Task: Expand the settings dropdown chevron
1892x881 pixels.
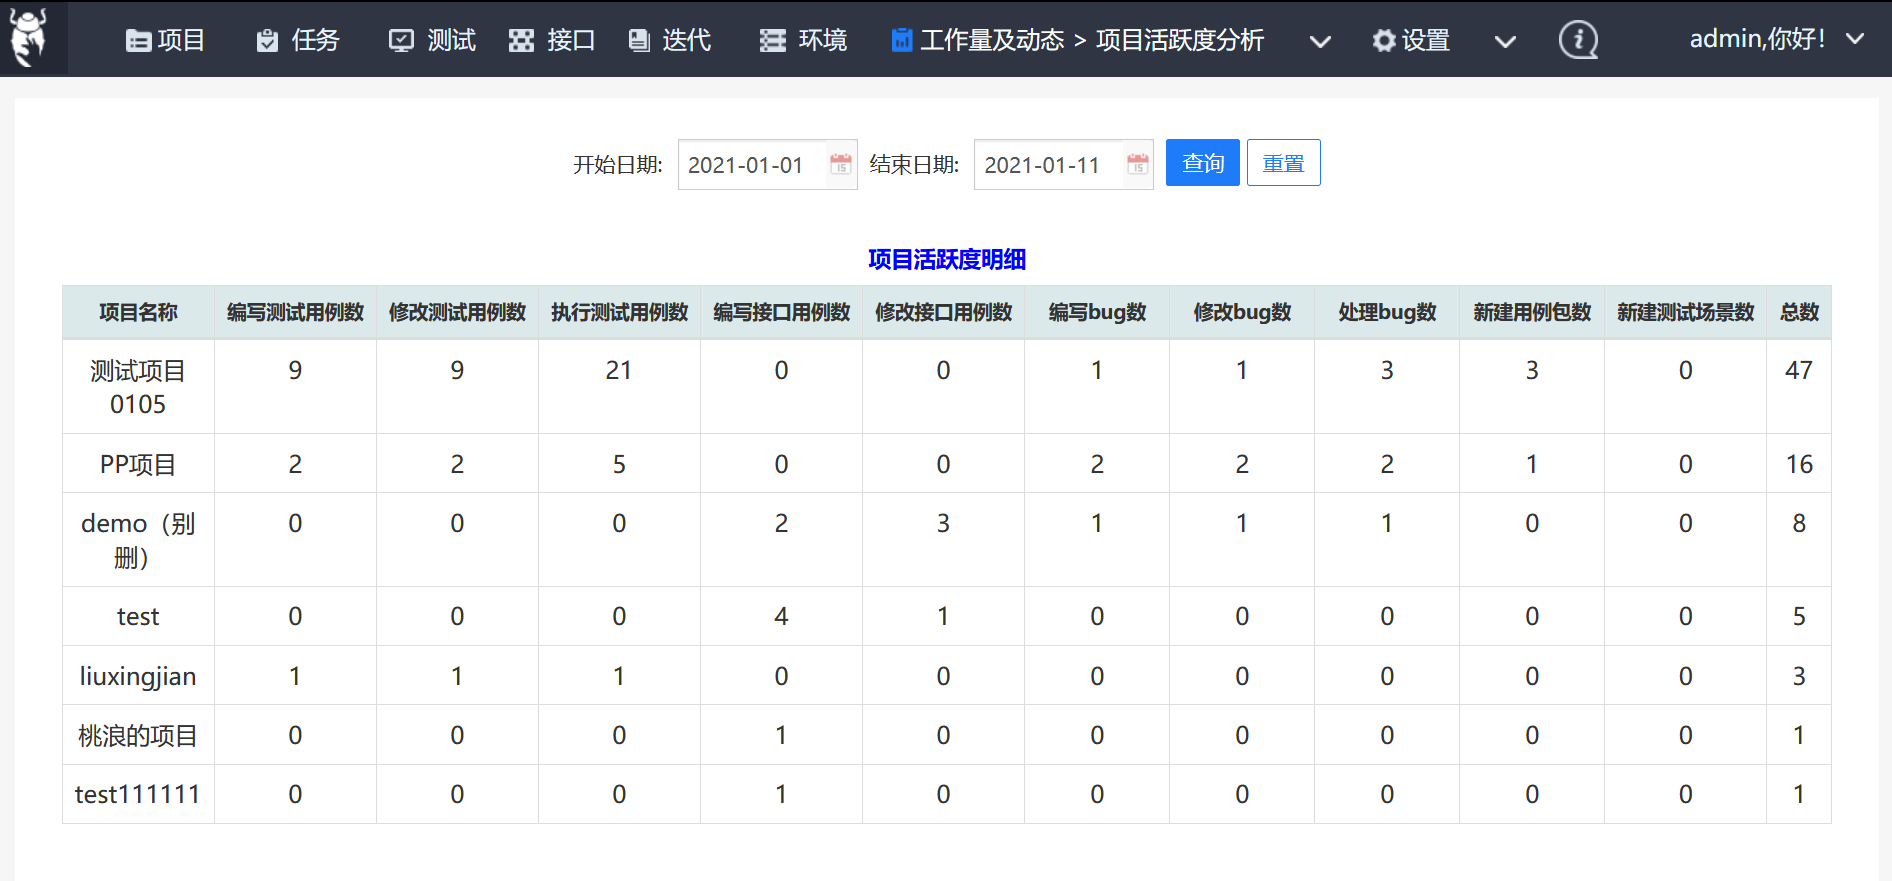Action: click(1505, 41)
